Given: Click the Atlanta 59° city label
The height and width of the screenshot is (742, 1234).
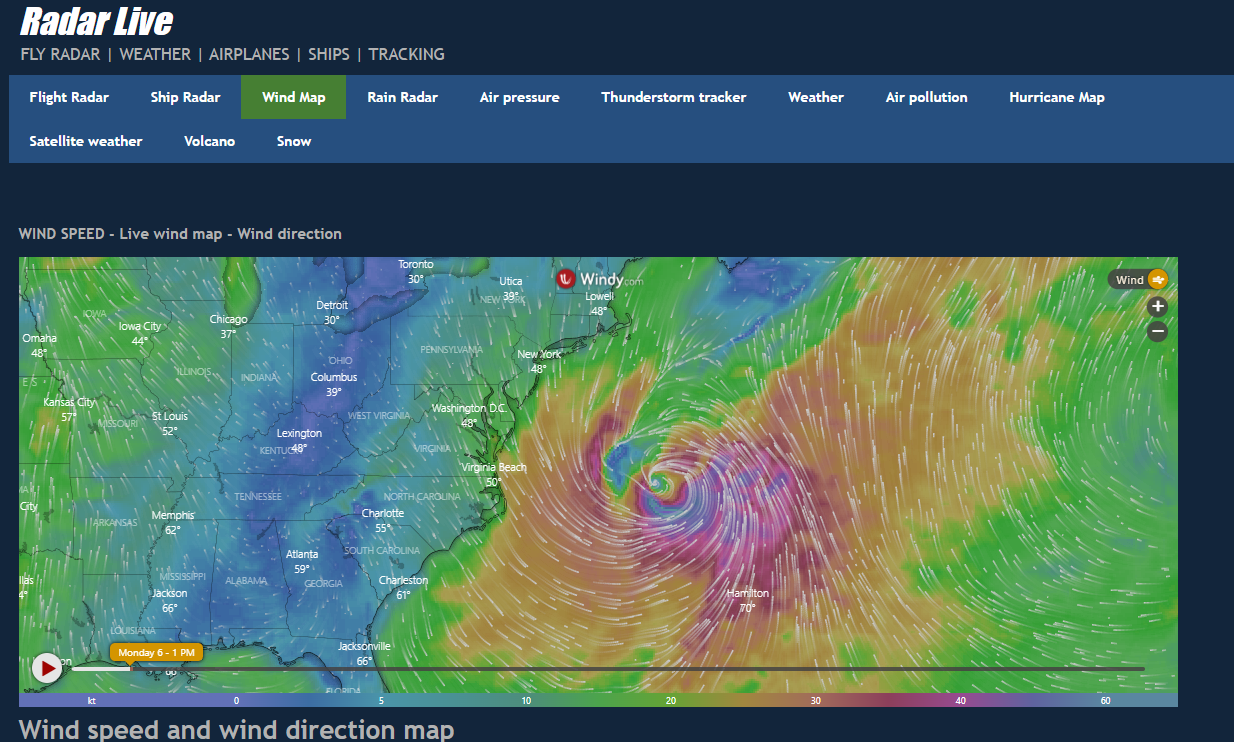Looking at the screenshot, I should pyautogui.click(x=302, y=561).
